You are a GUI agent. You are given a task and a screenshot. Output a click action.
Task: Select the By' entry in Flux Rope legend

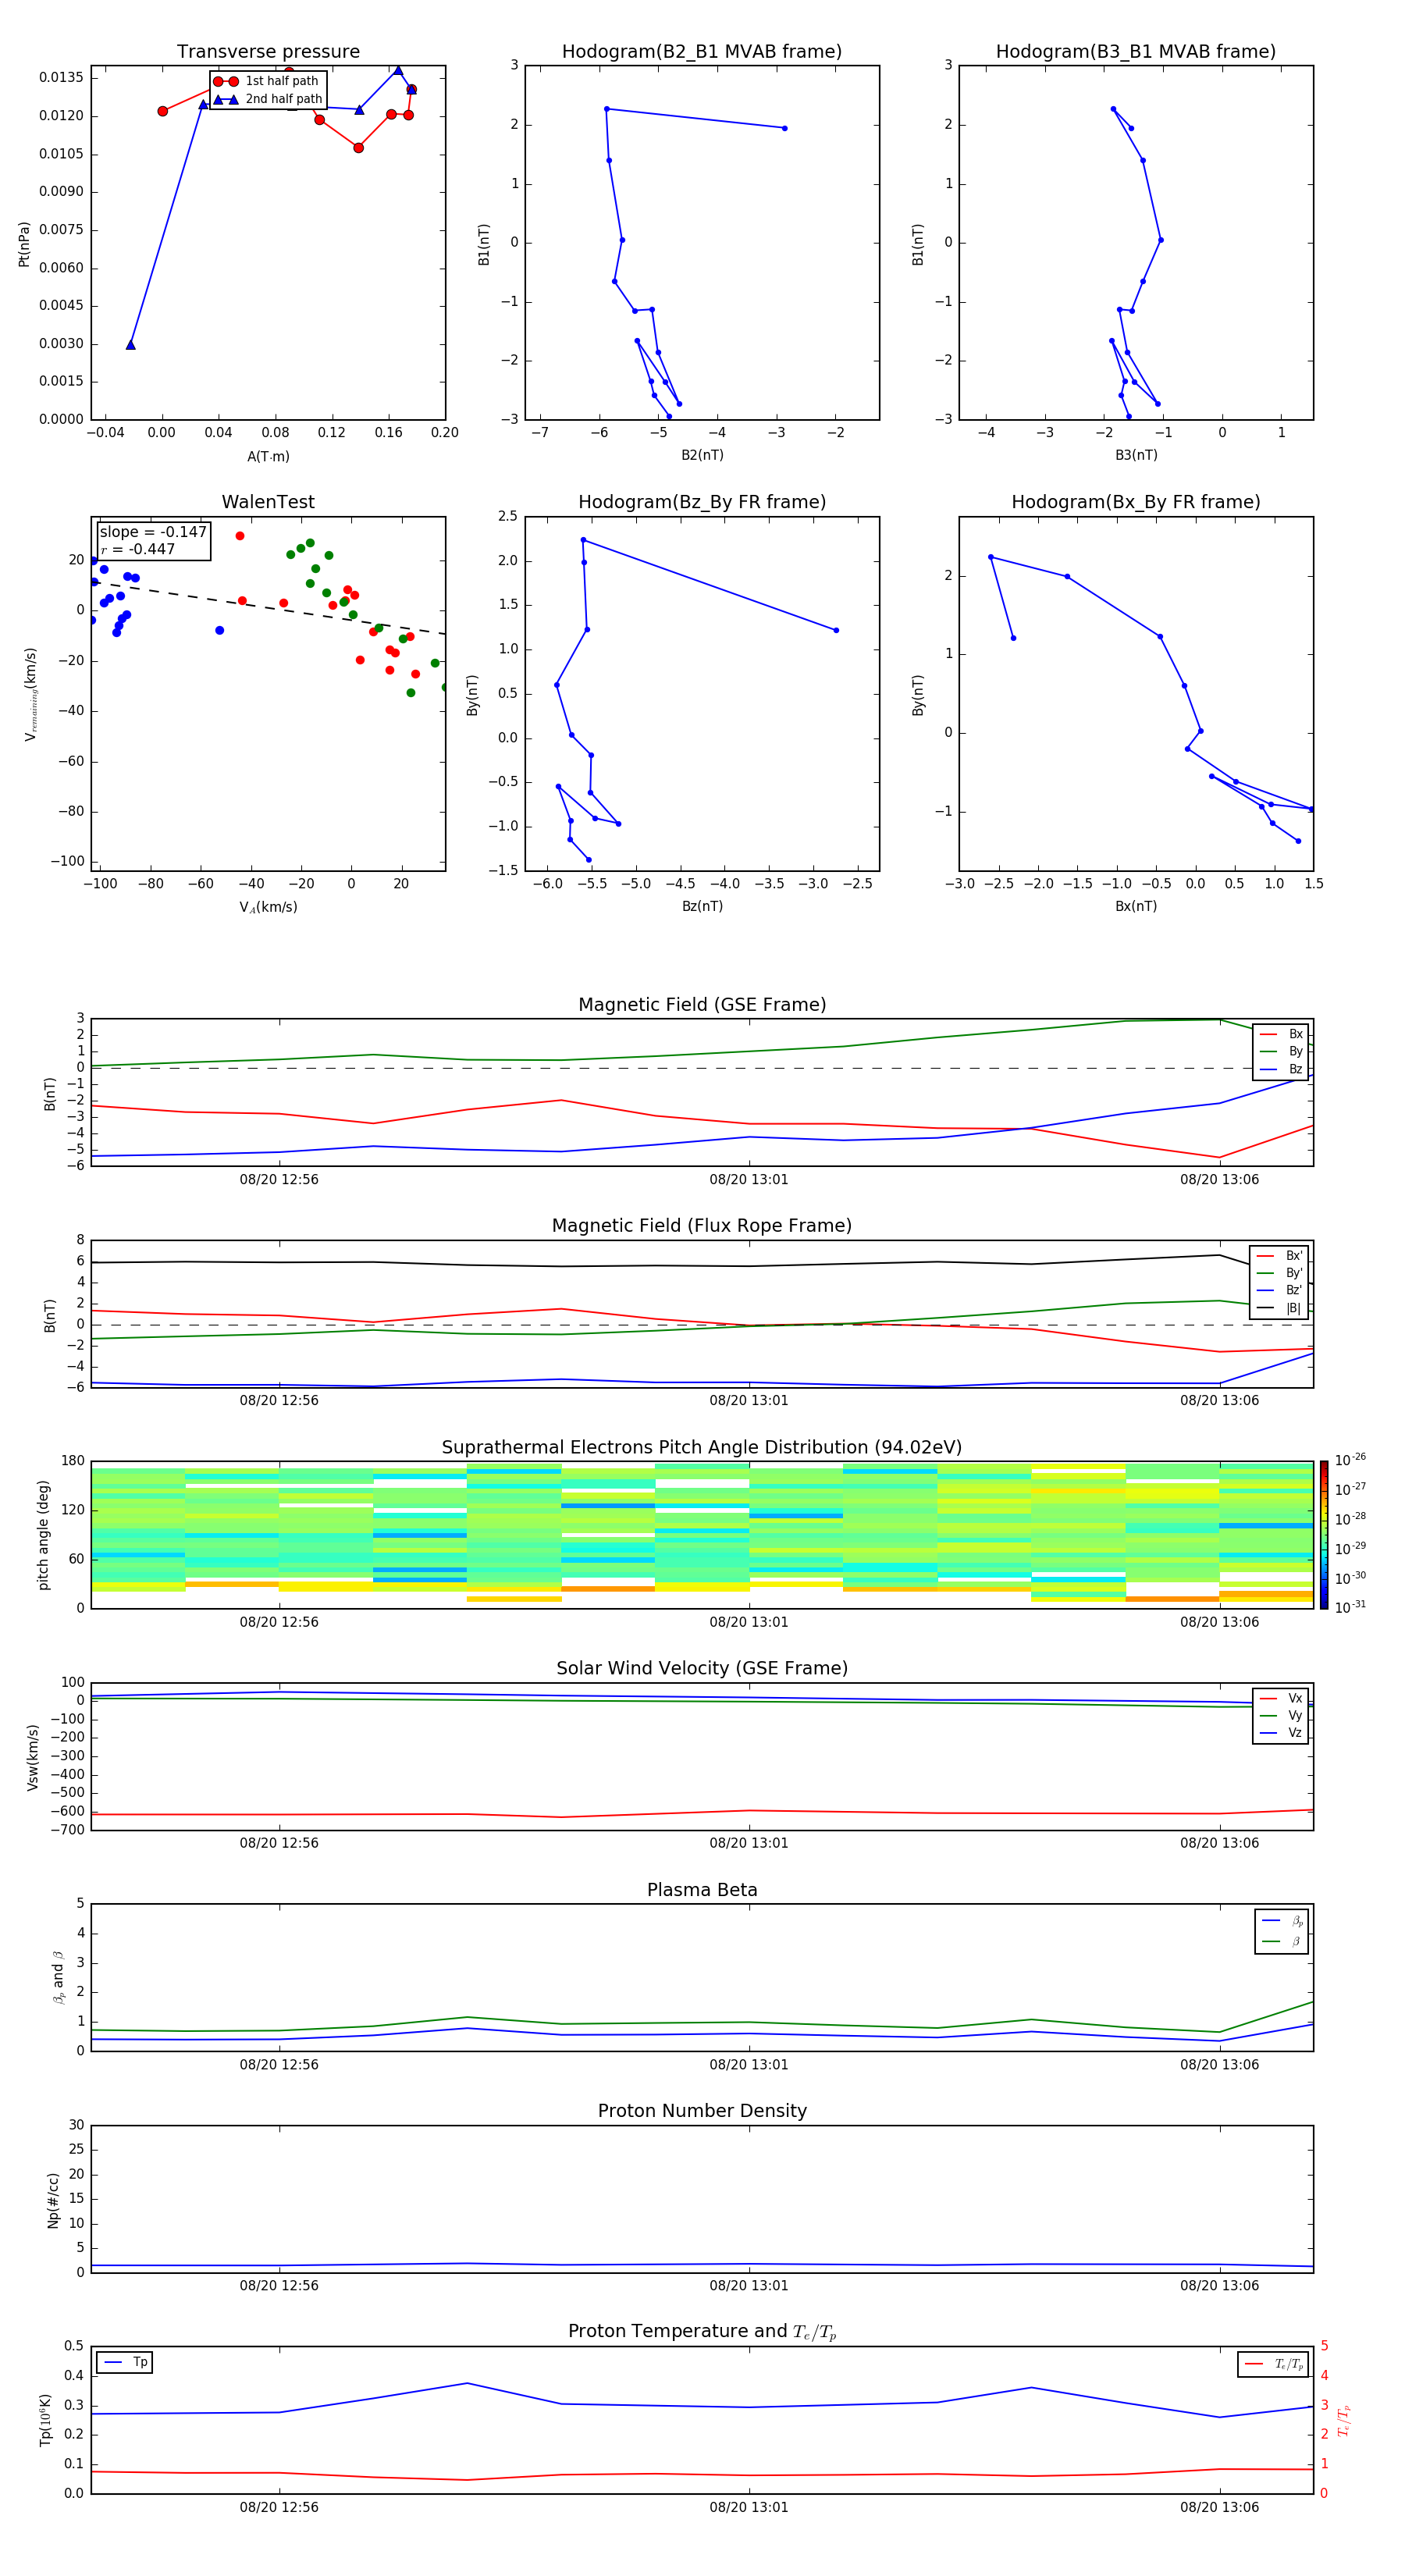1280,1273
